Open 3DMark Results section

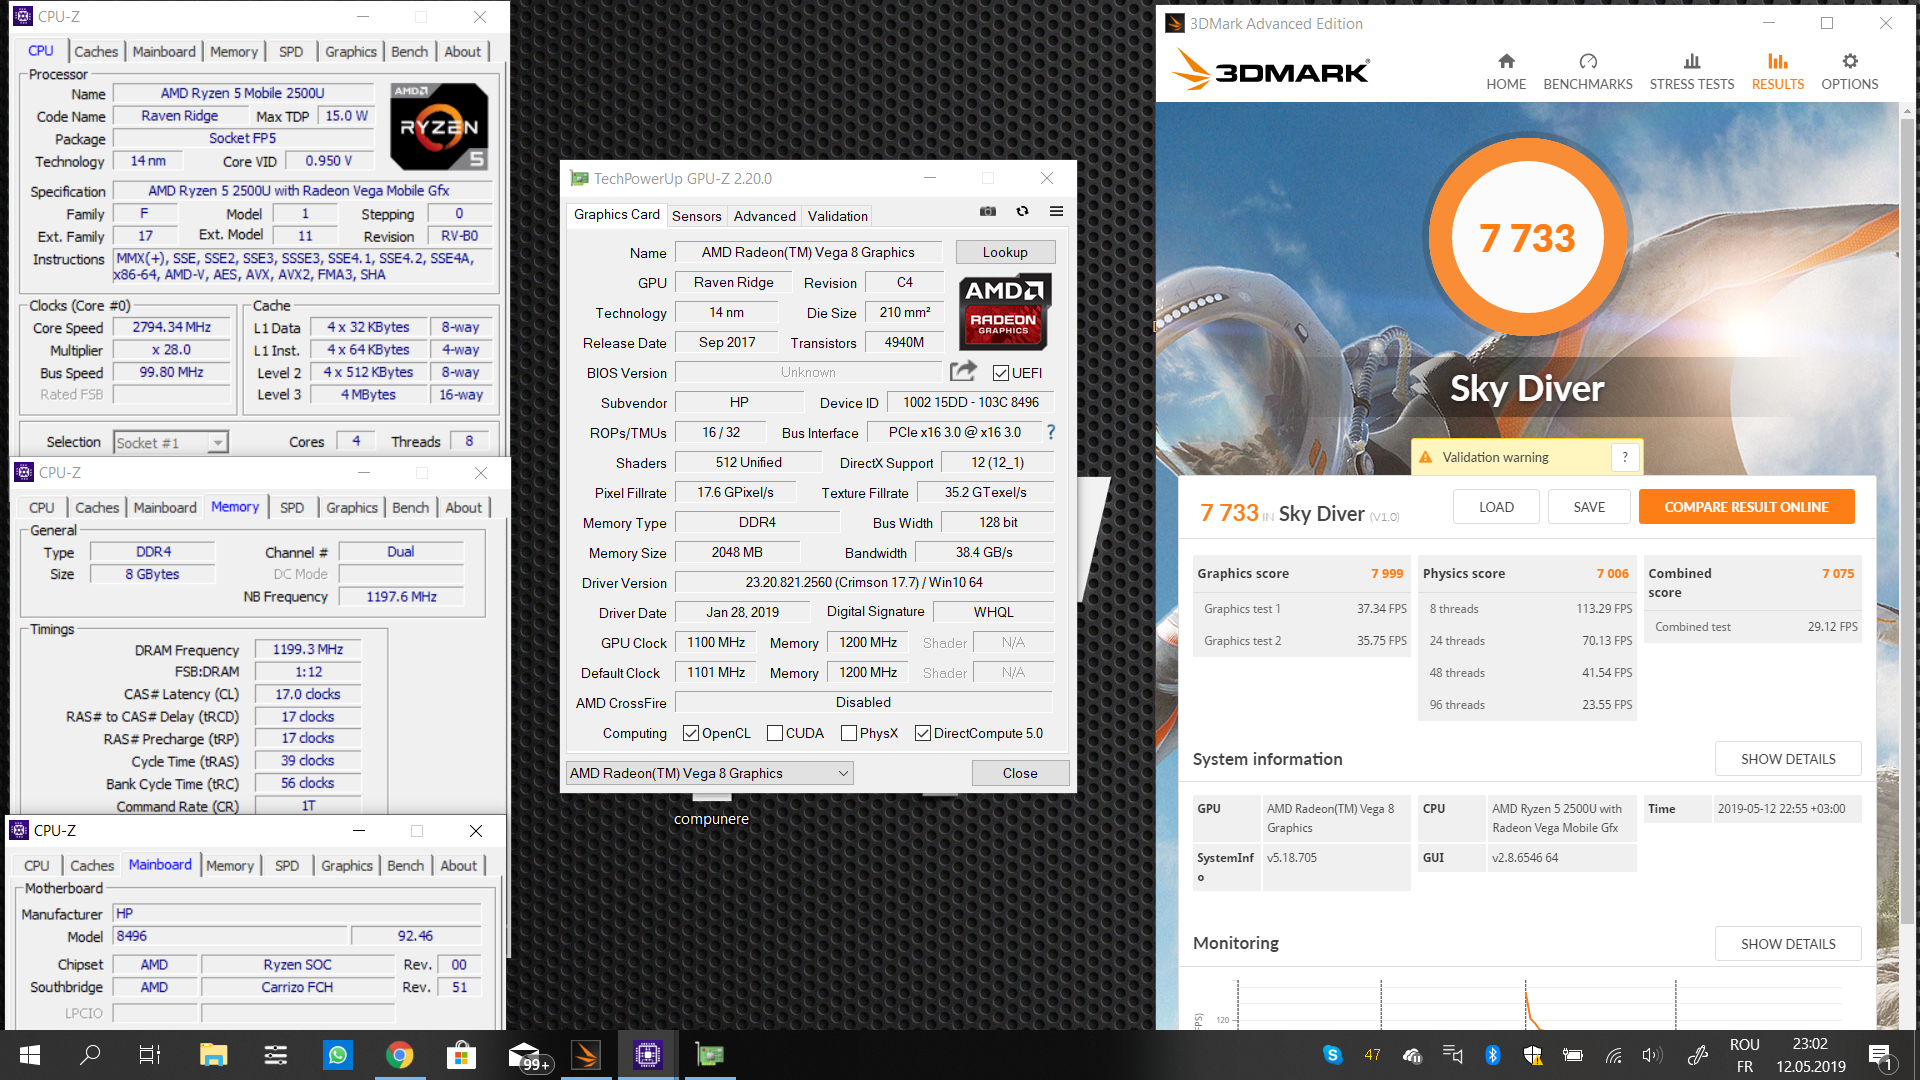pyautogui.click(x=1778, y=72)
